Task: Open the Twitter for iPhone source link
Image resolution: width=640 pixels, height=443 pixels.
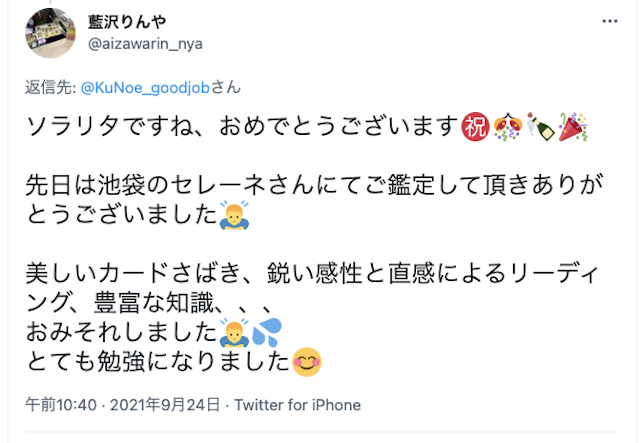Action: [x=298, y=405]
